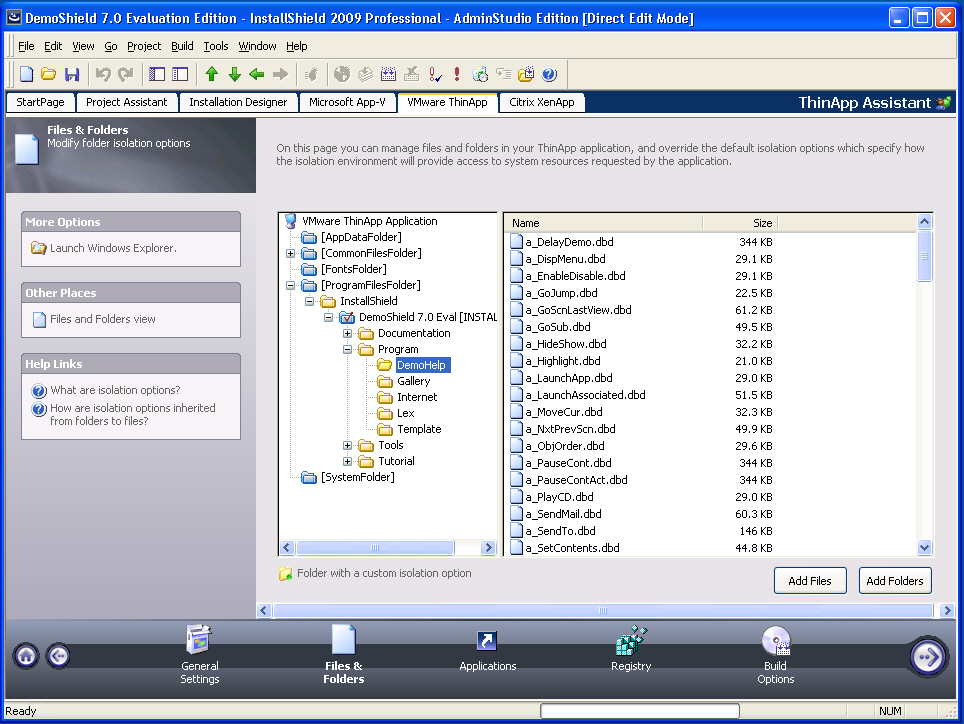The height and width of the screenshot is (724, 964).
Task: Expand the Documentation folder node
Action: [348, 333]
